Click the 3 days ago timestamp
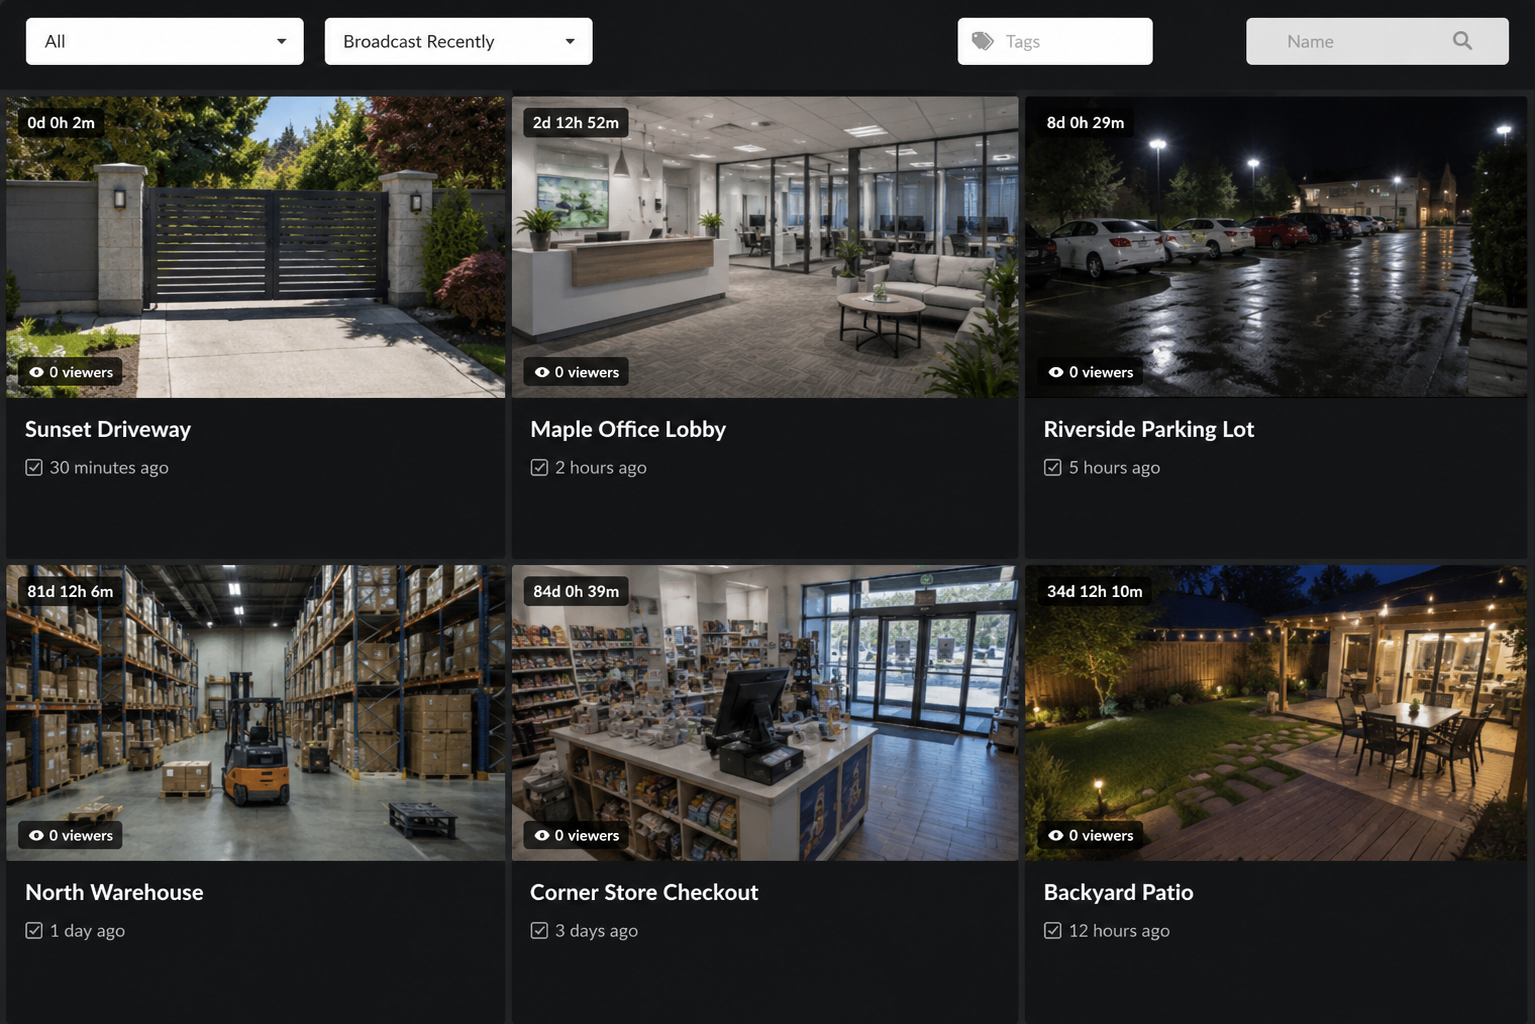 click(596, 930)
